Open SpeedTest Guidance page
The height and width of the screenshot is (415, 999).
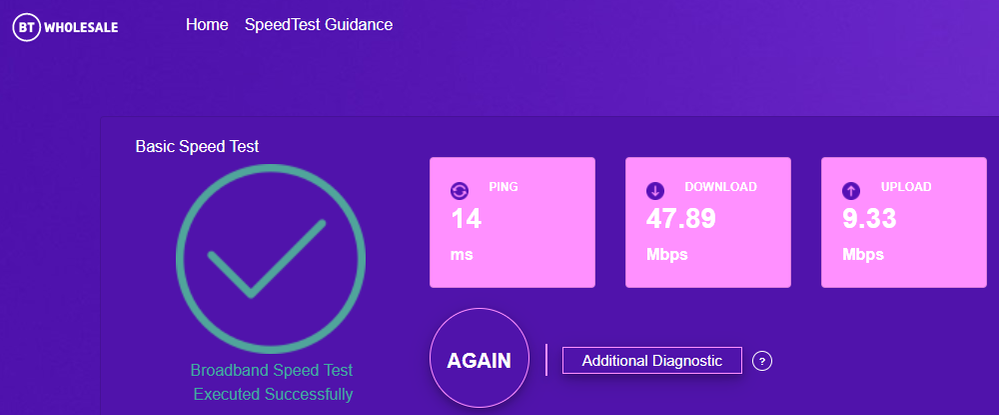318,24
